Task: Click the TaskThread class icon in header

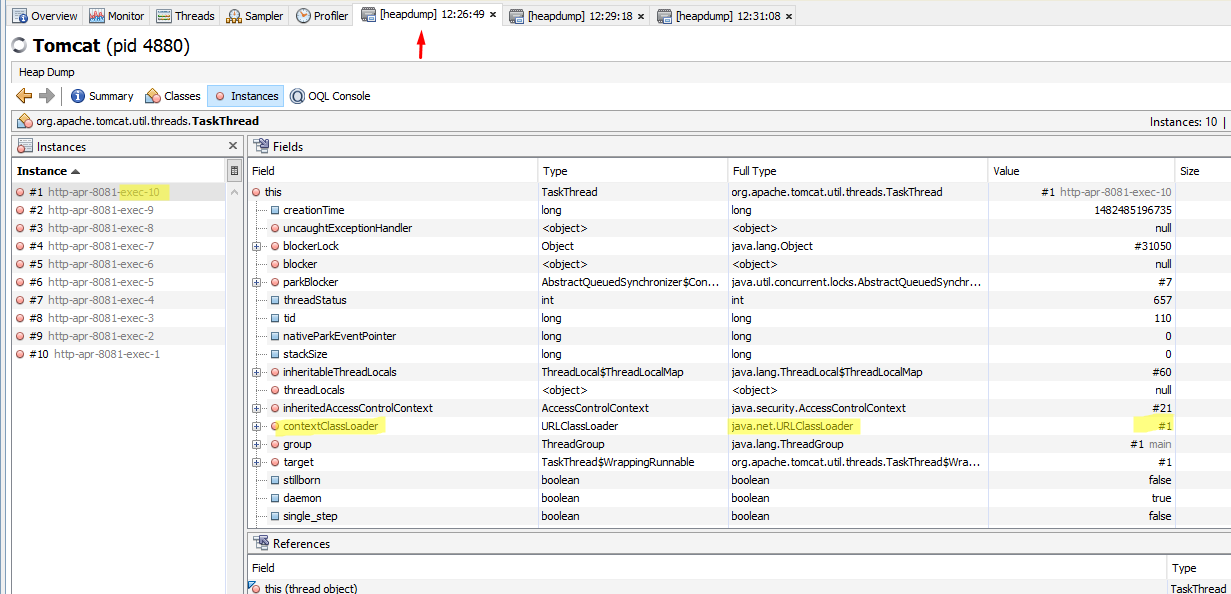Action: point(25,121)
